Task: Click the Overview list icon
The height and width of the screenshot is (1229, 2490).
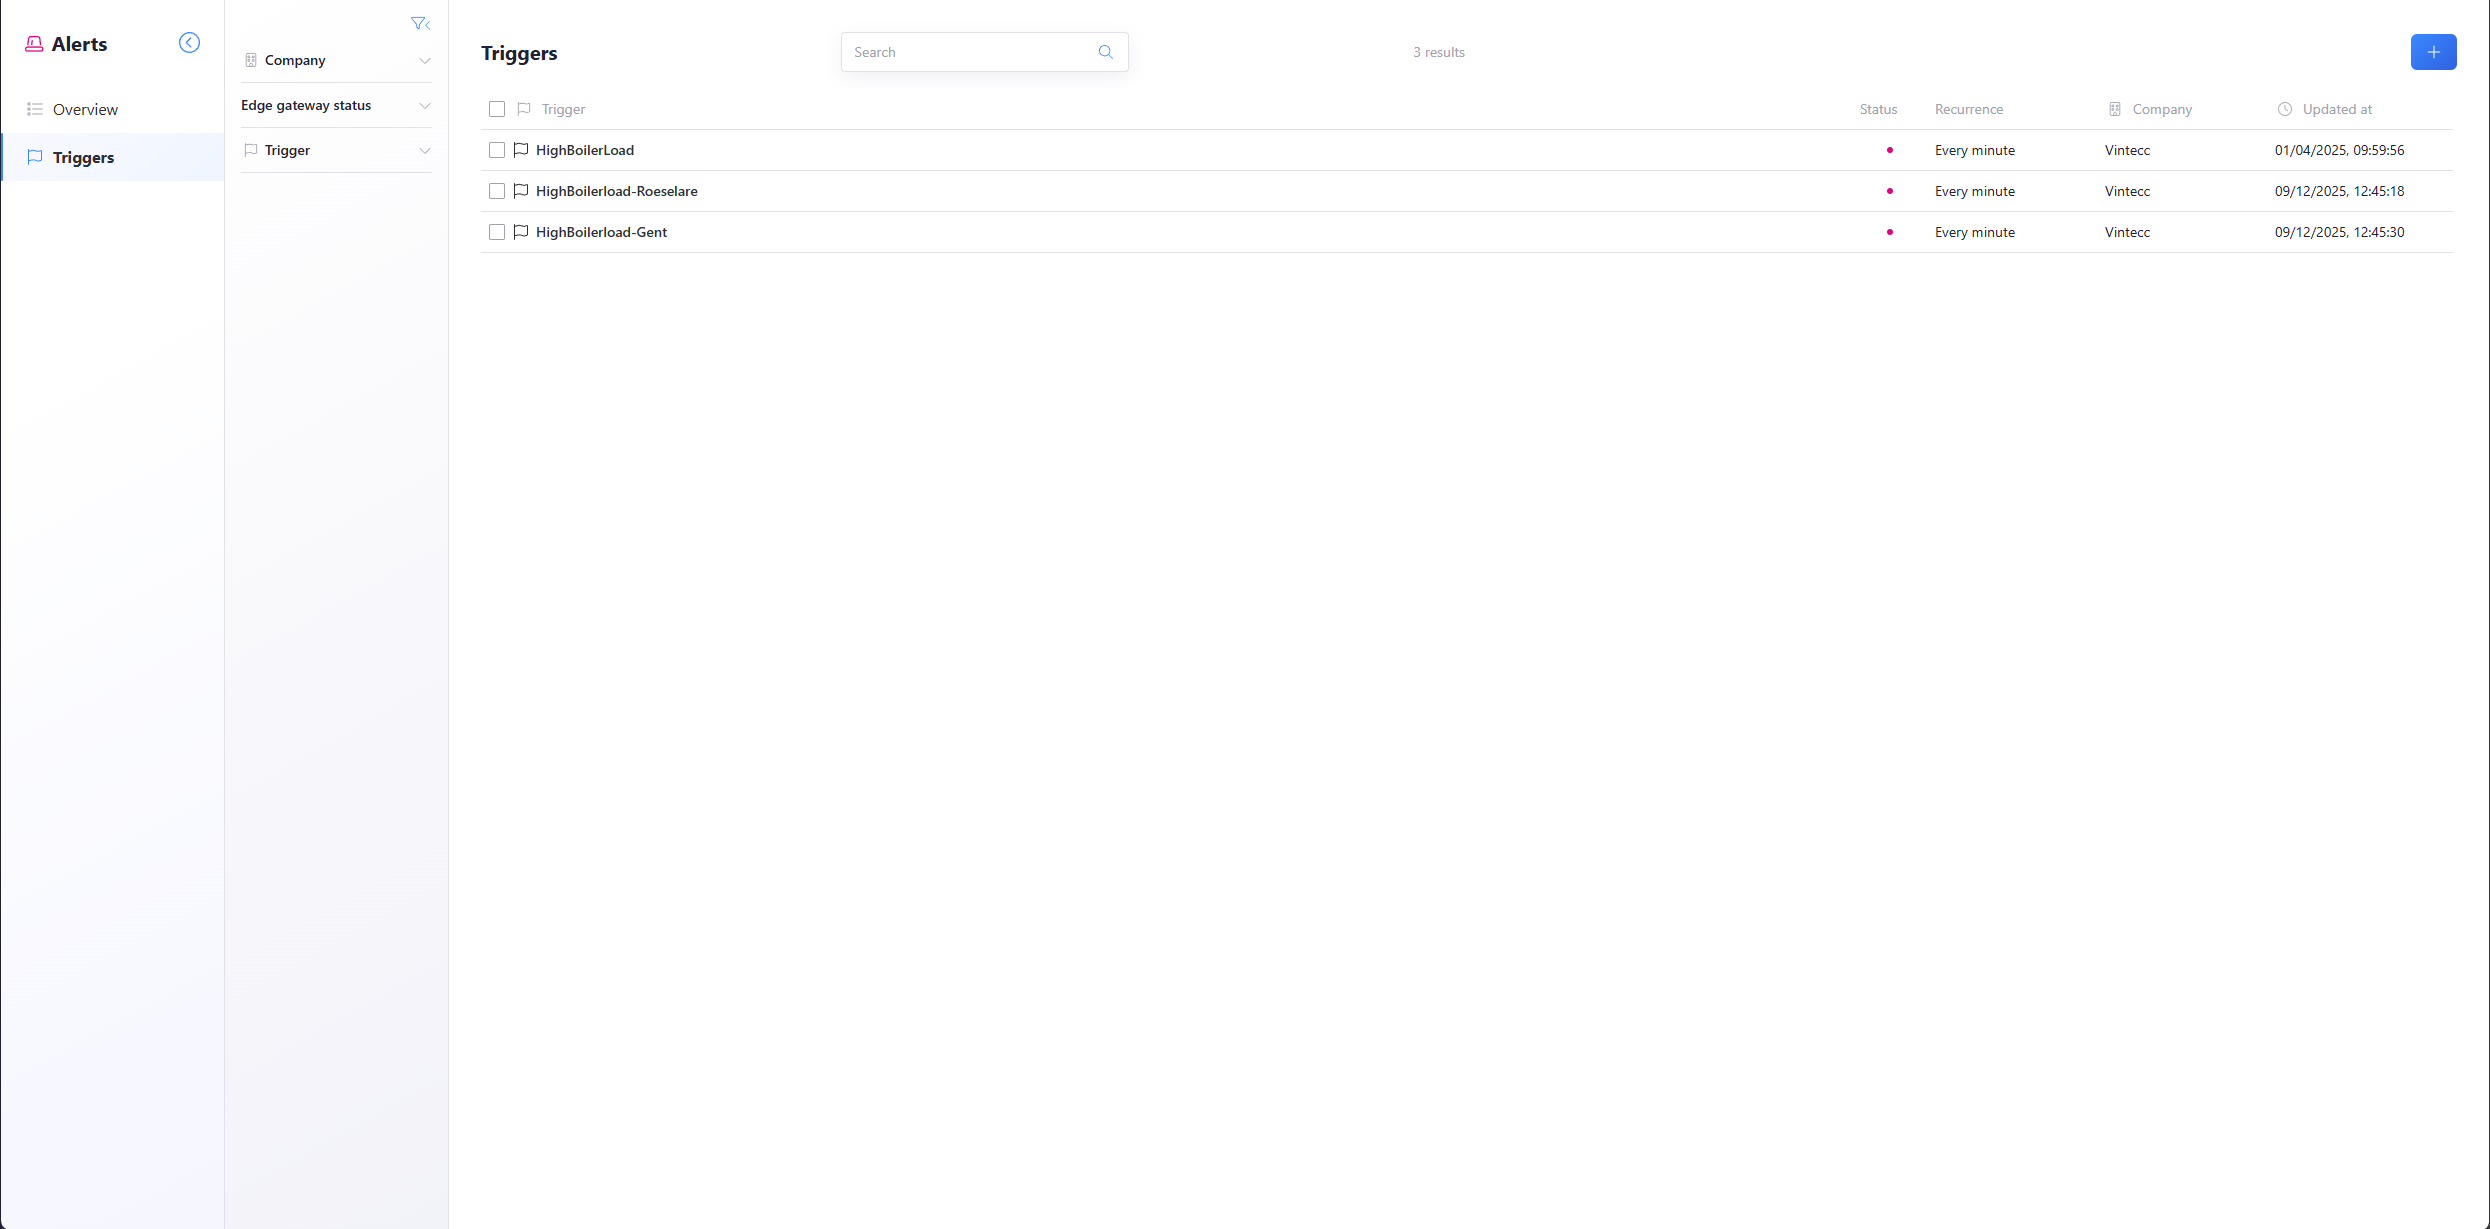Action: click(35, 109)
